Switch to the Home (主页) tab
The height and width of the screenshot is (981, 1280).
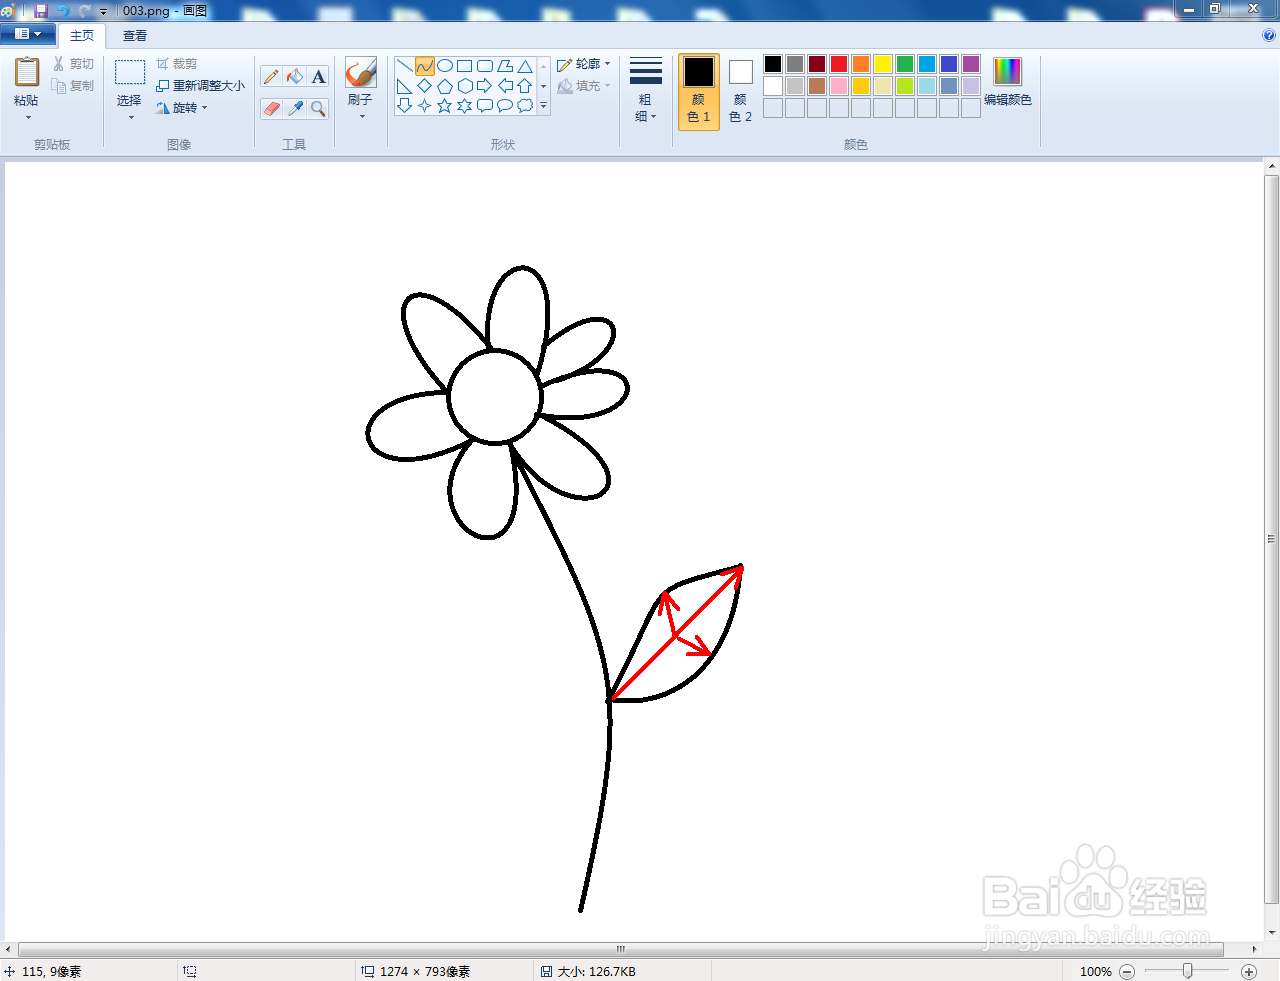(x=82, y=35)
